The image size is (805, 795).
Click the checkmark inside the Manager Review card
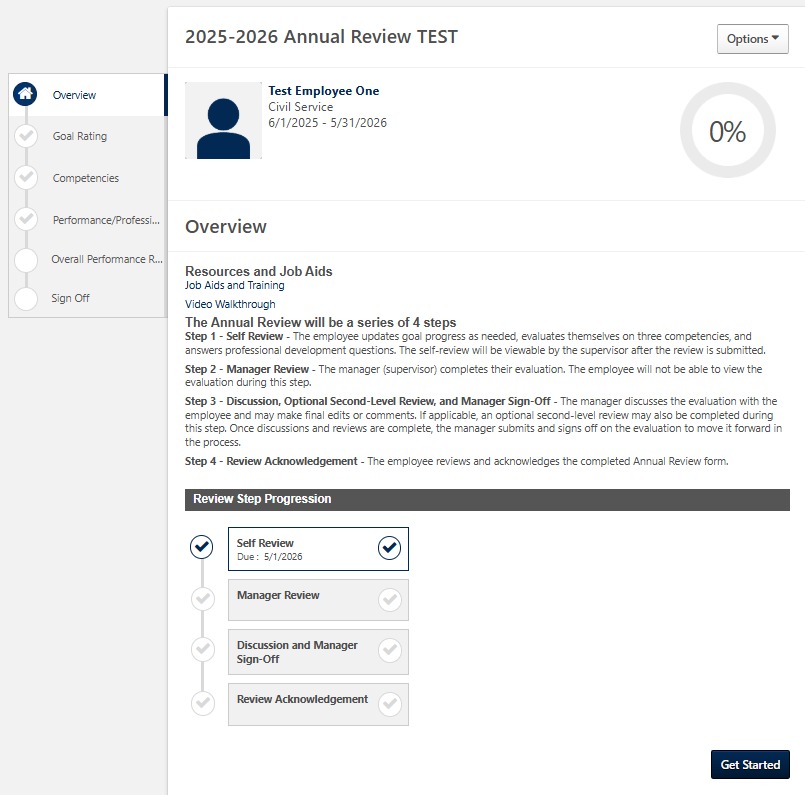[x=390, y=599]
